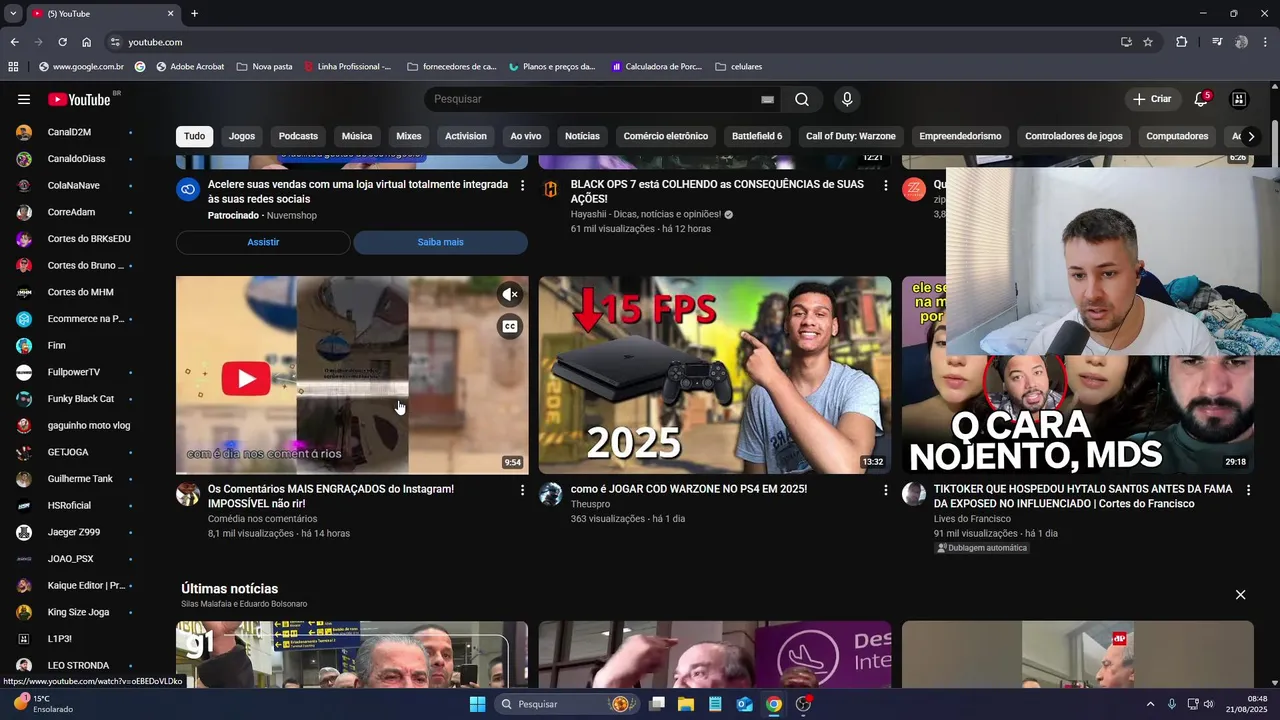Open FullpowerTV subscription in sidebar
The image size is (1280, 720).
tap(75, 372)
